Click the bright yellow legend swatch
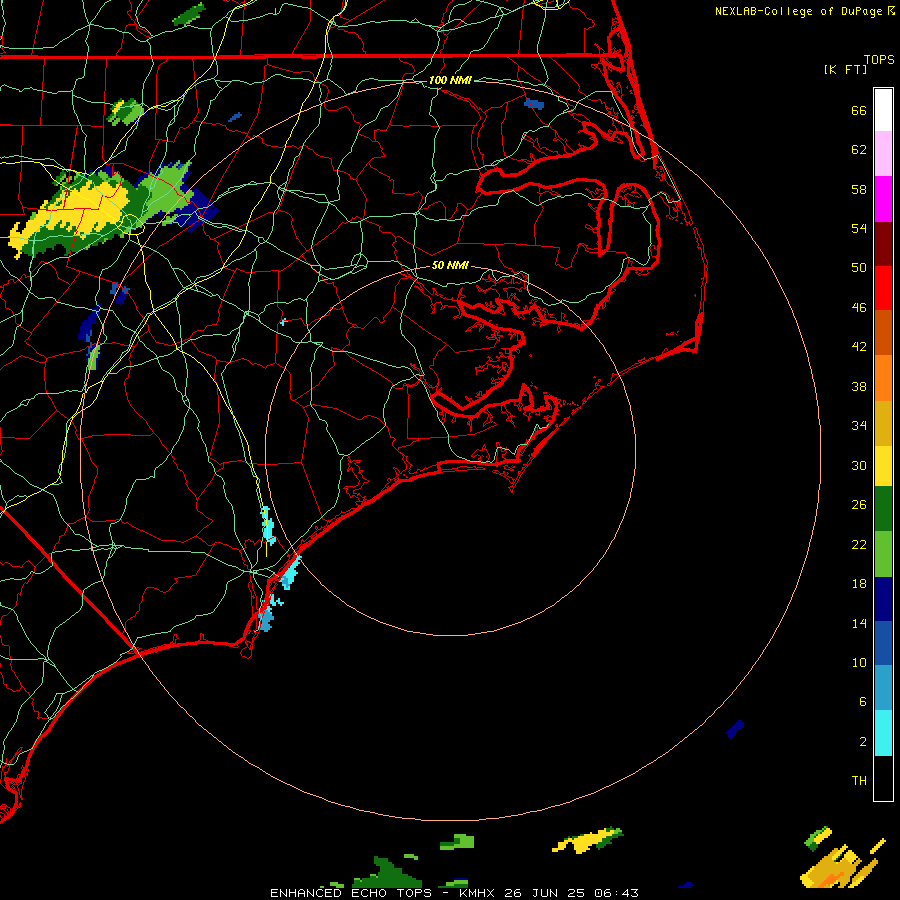This screenshot has height=900, width=900. (883, 466)
